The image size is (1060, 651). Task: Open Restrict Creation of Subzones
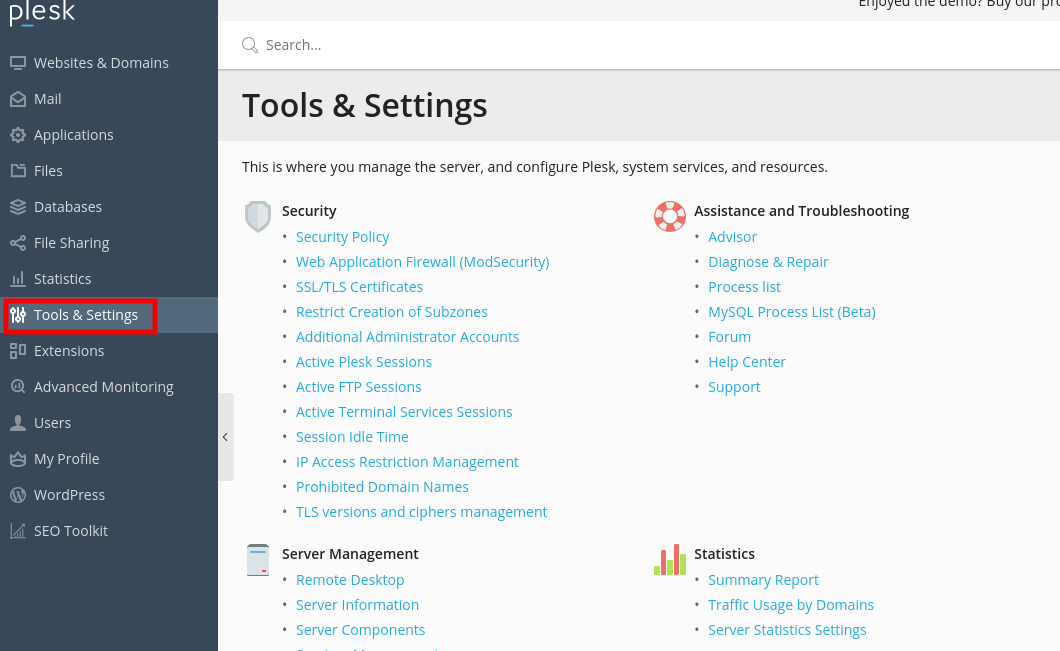pyautogui.click(x=391, y=312)
